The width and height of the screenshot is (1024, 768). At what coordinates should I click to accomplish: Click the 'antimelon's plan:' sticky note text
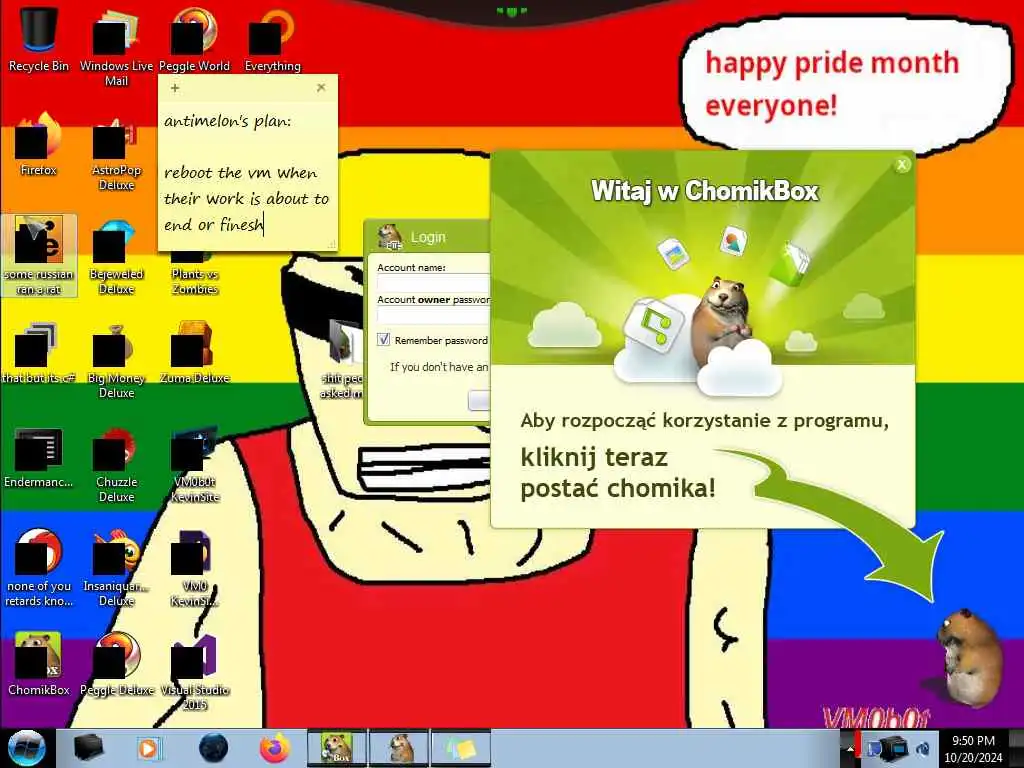[228, 121]
